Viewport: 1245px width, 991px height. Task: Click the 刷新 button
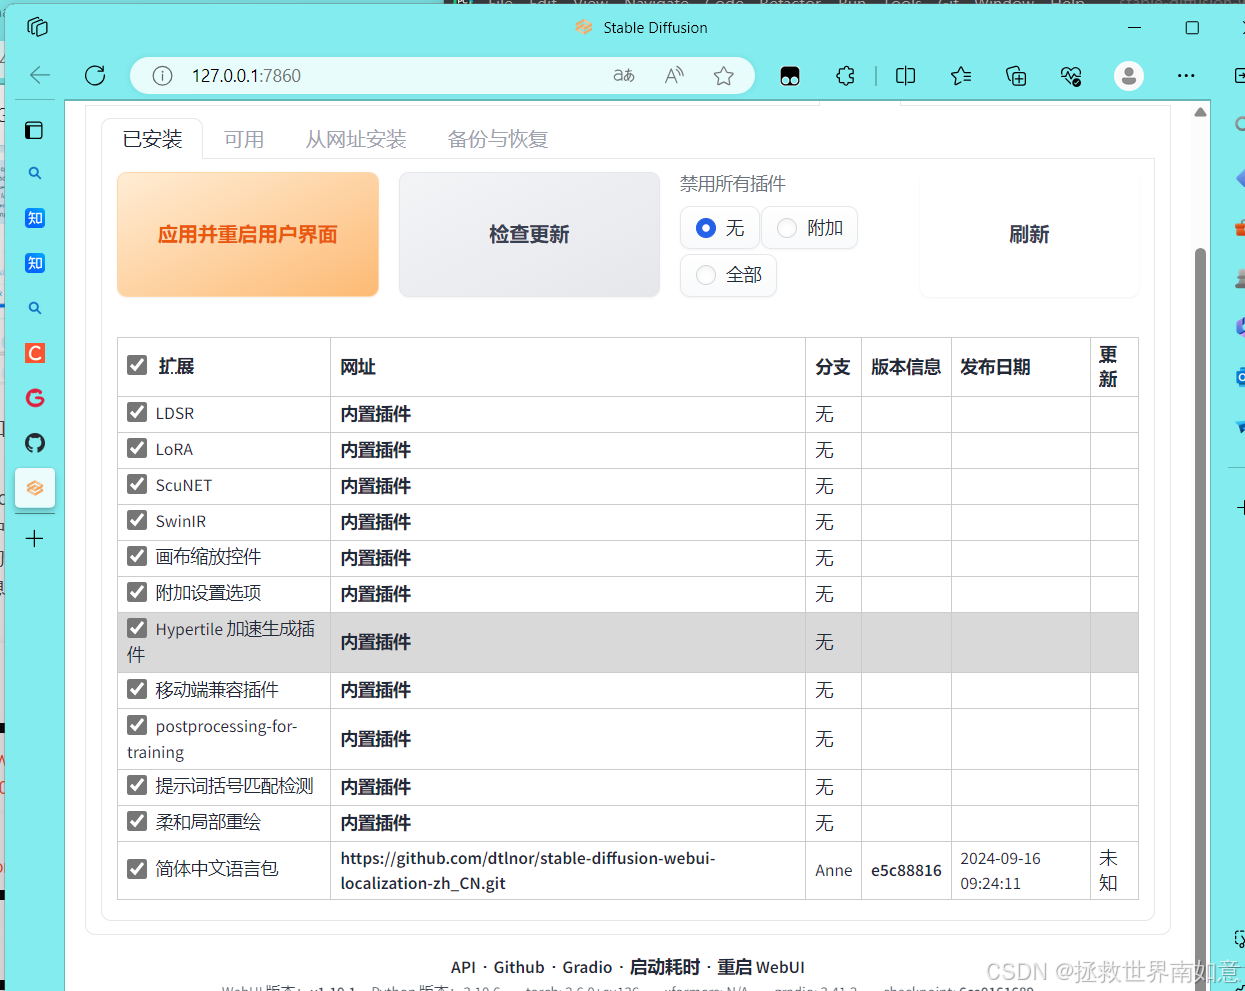(1029, 235)
